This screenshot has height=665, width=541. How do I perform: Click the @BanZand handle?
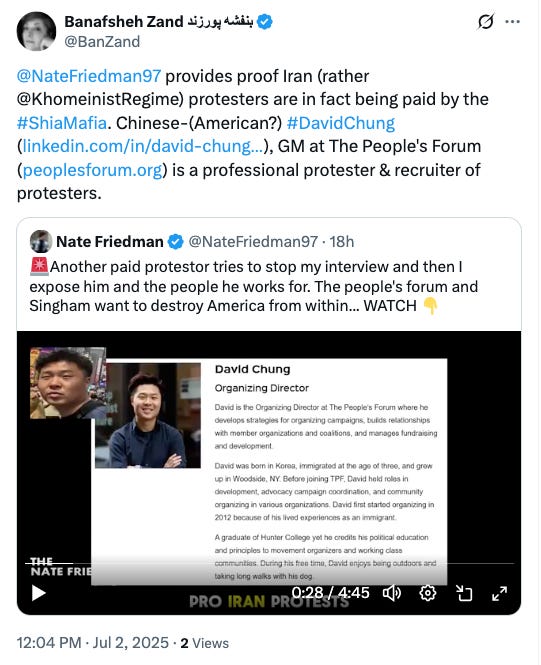pos(102,42)
